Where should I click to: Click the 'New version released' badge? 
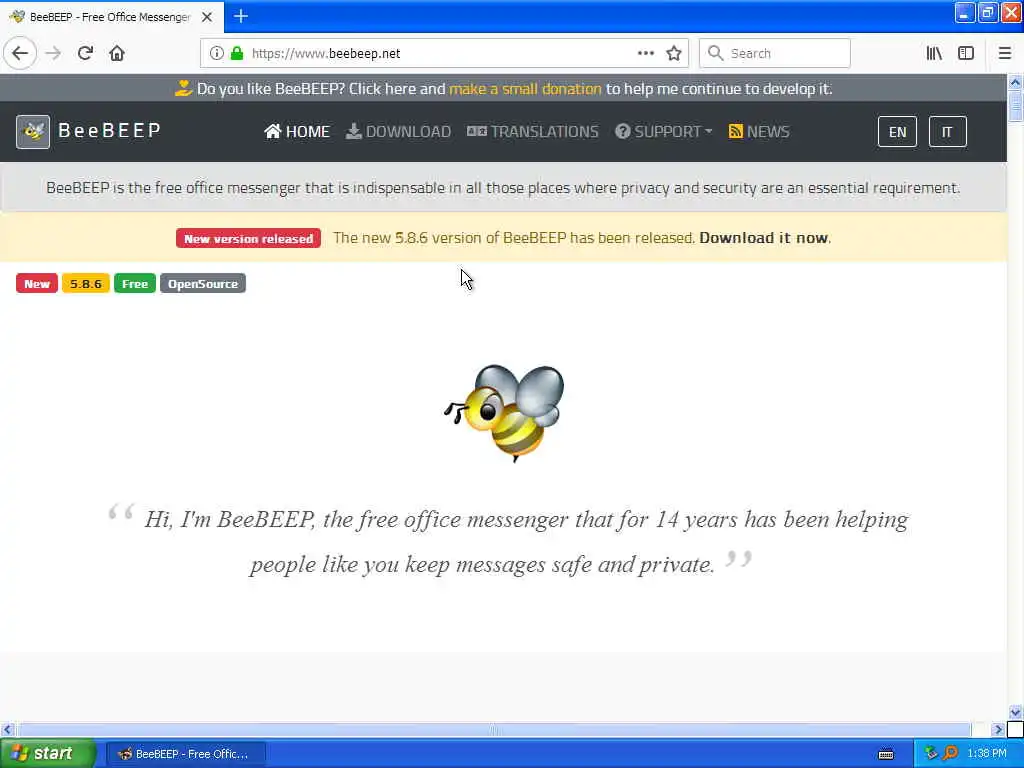click(248, 238)
